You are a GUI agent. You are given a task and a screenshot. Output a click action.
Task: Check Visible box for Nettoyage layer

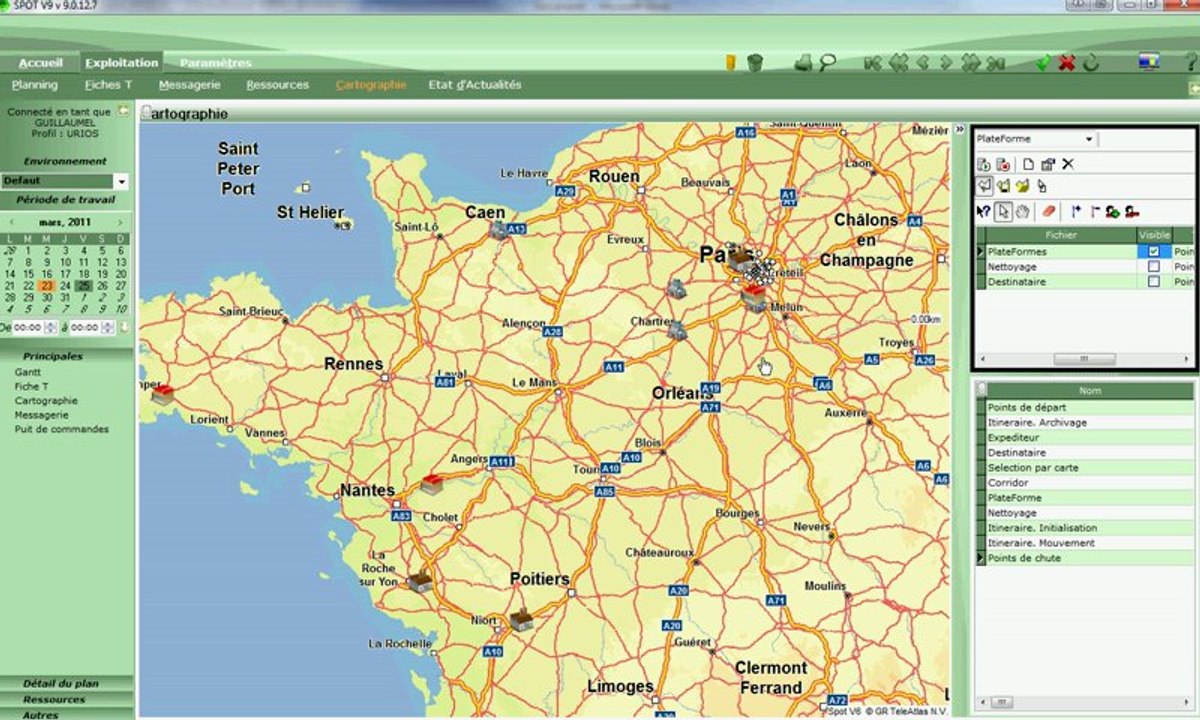pyautogui.click(x=1154, y=267)
